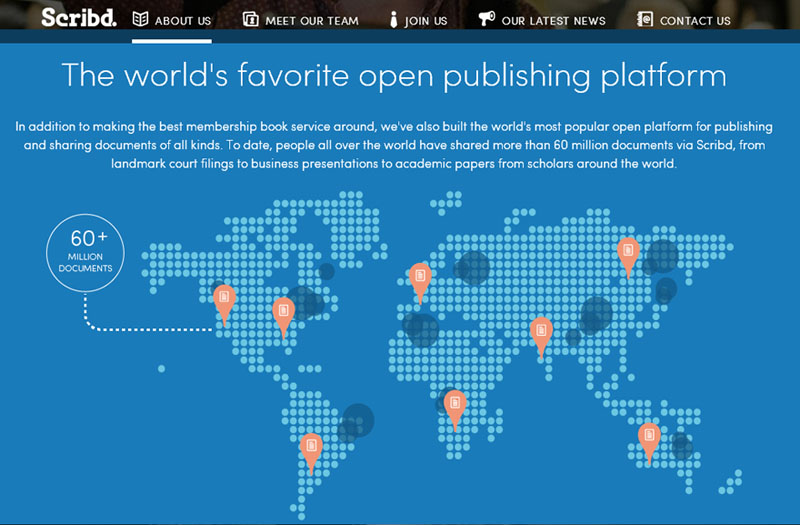Open Our Latest News section

click(554, 21)
